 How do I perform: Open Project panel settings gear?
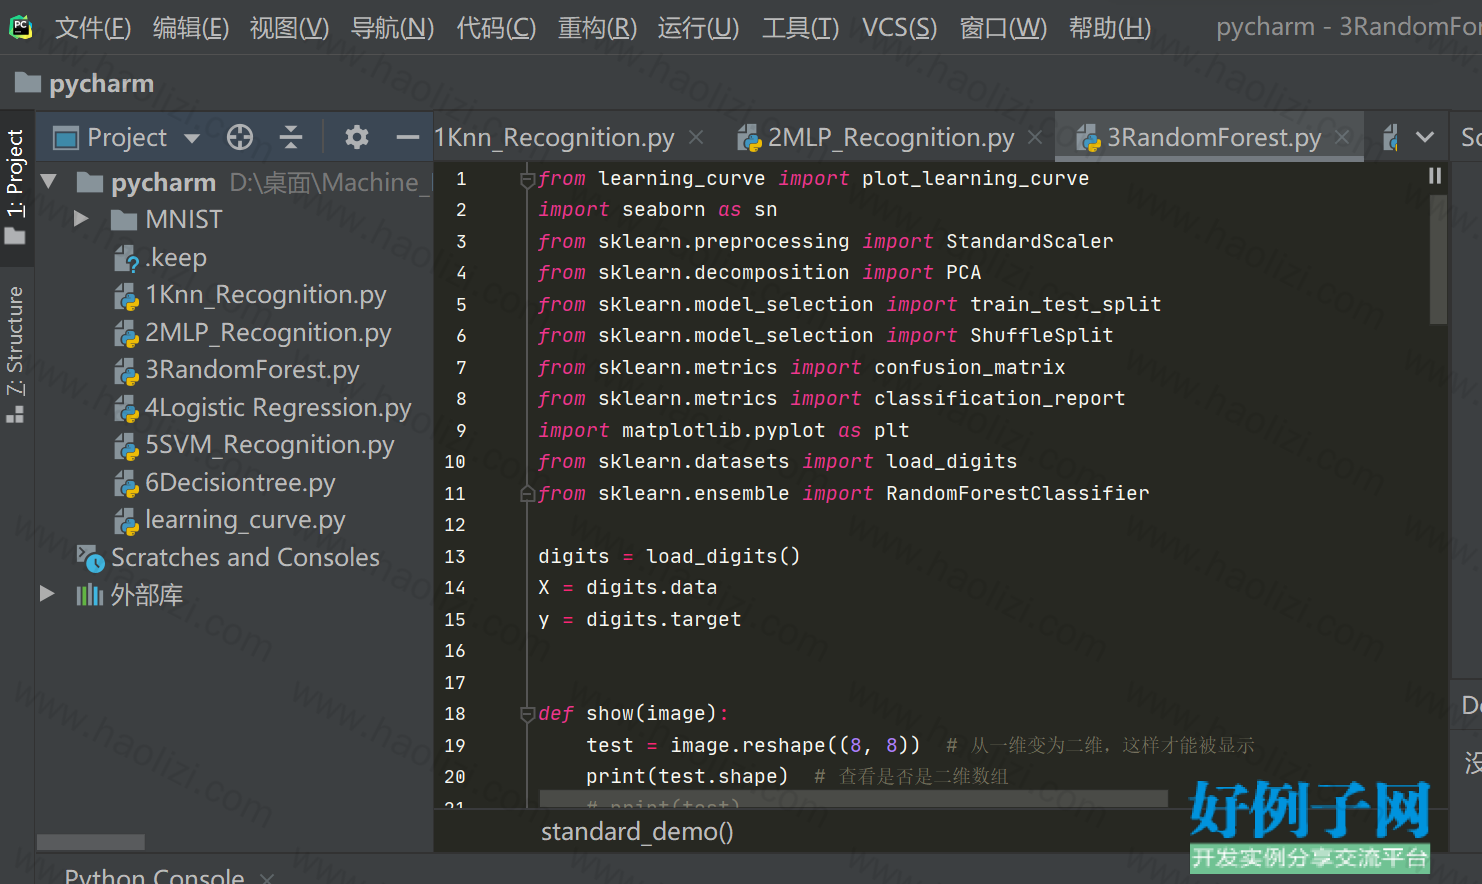(357, 137)
